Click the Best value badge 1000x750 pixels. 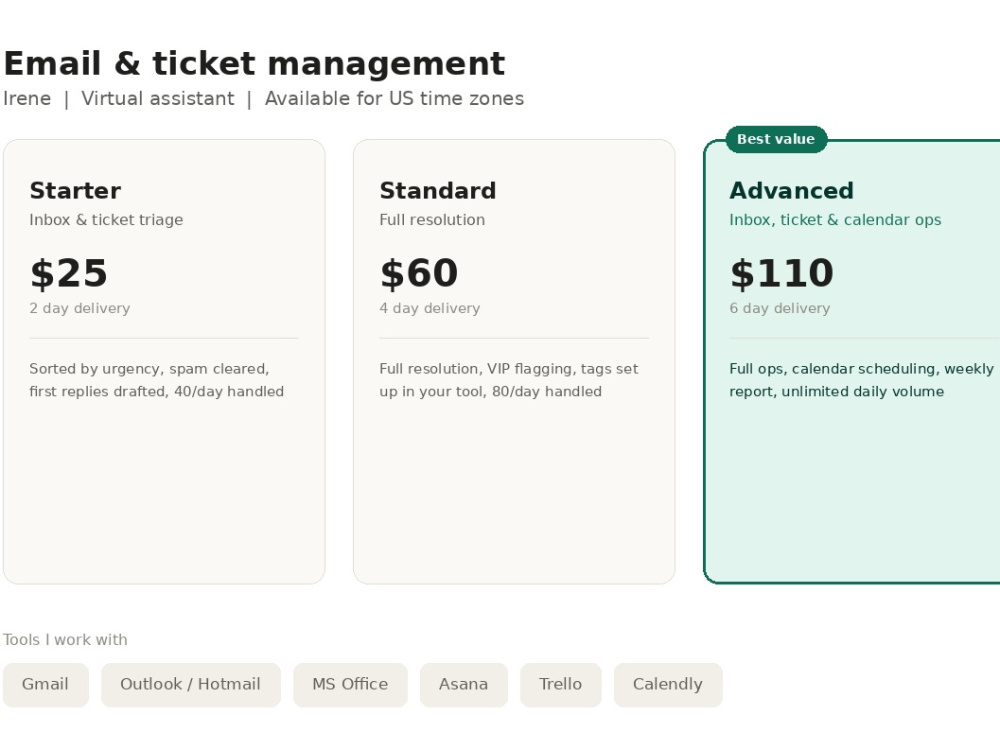pos(776,139)
